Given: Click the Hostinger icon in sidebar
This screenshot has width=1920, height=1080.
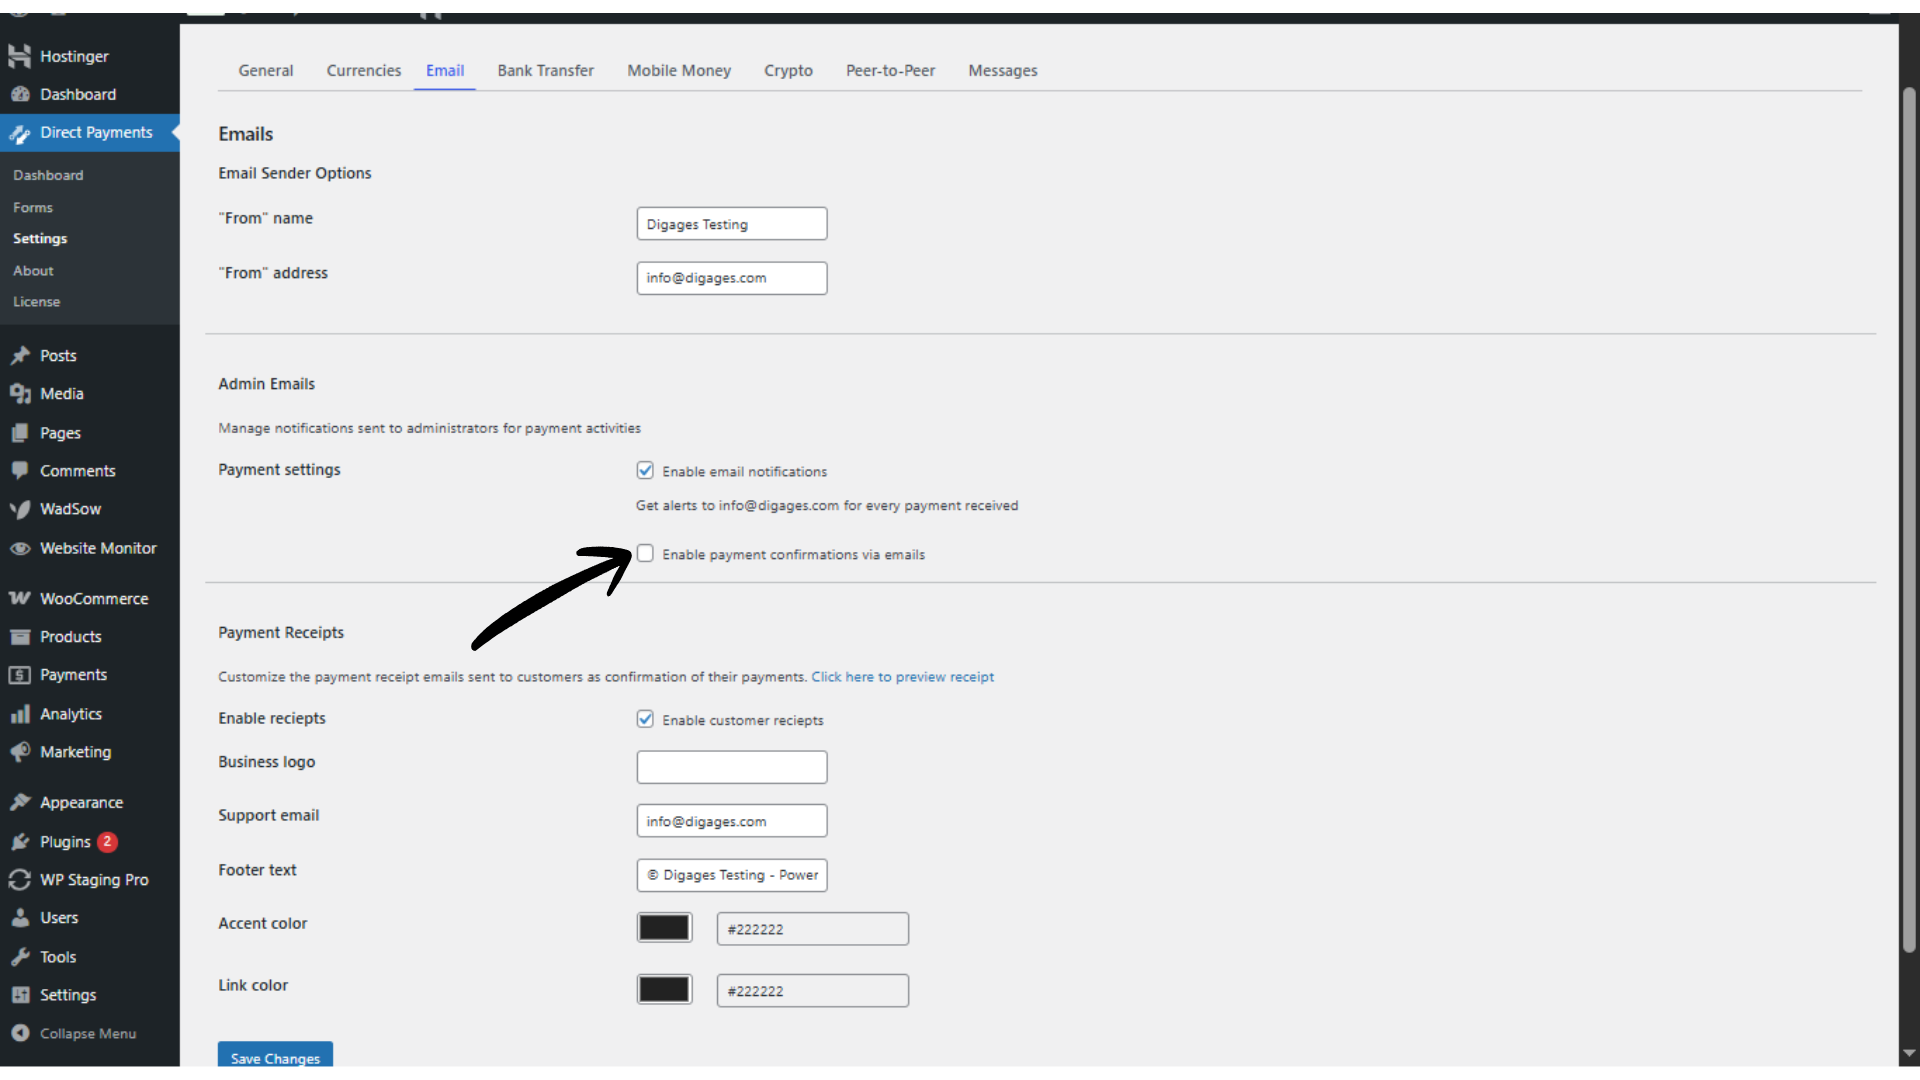Looking at the screenshot, I should tap(19, 56).
